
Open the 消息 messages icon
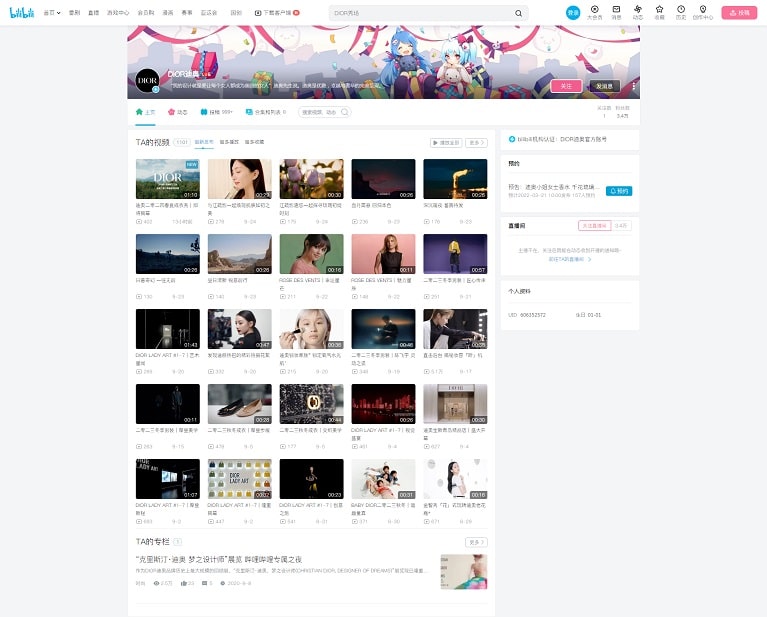[616, 12]
